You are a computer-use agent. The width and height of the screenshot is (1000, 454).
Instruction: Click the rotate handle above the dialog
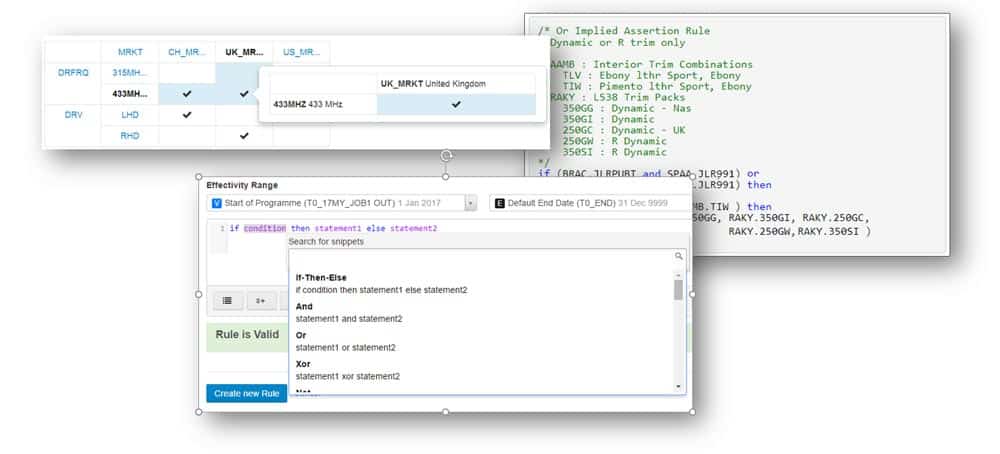(x=446, y=156)
